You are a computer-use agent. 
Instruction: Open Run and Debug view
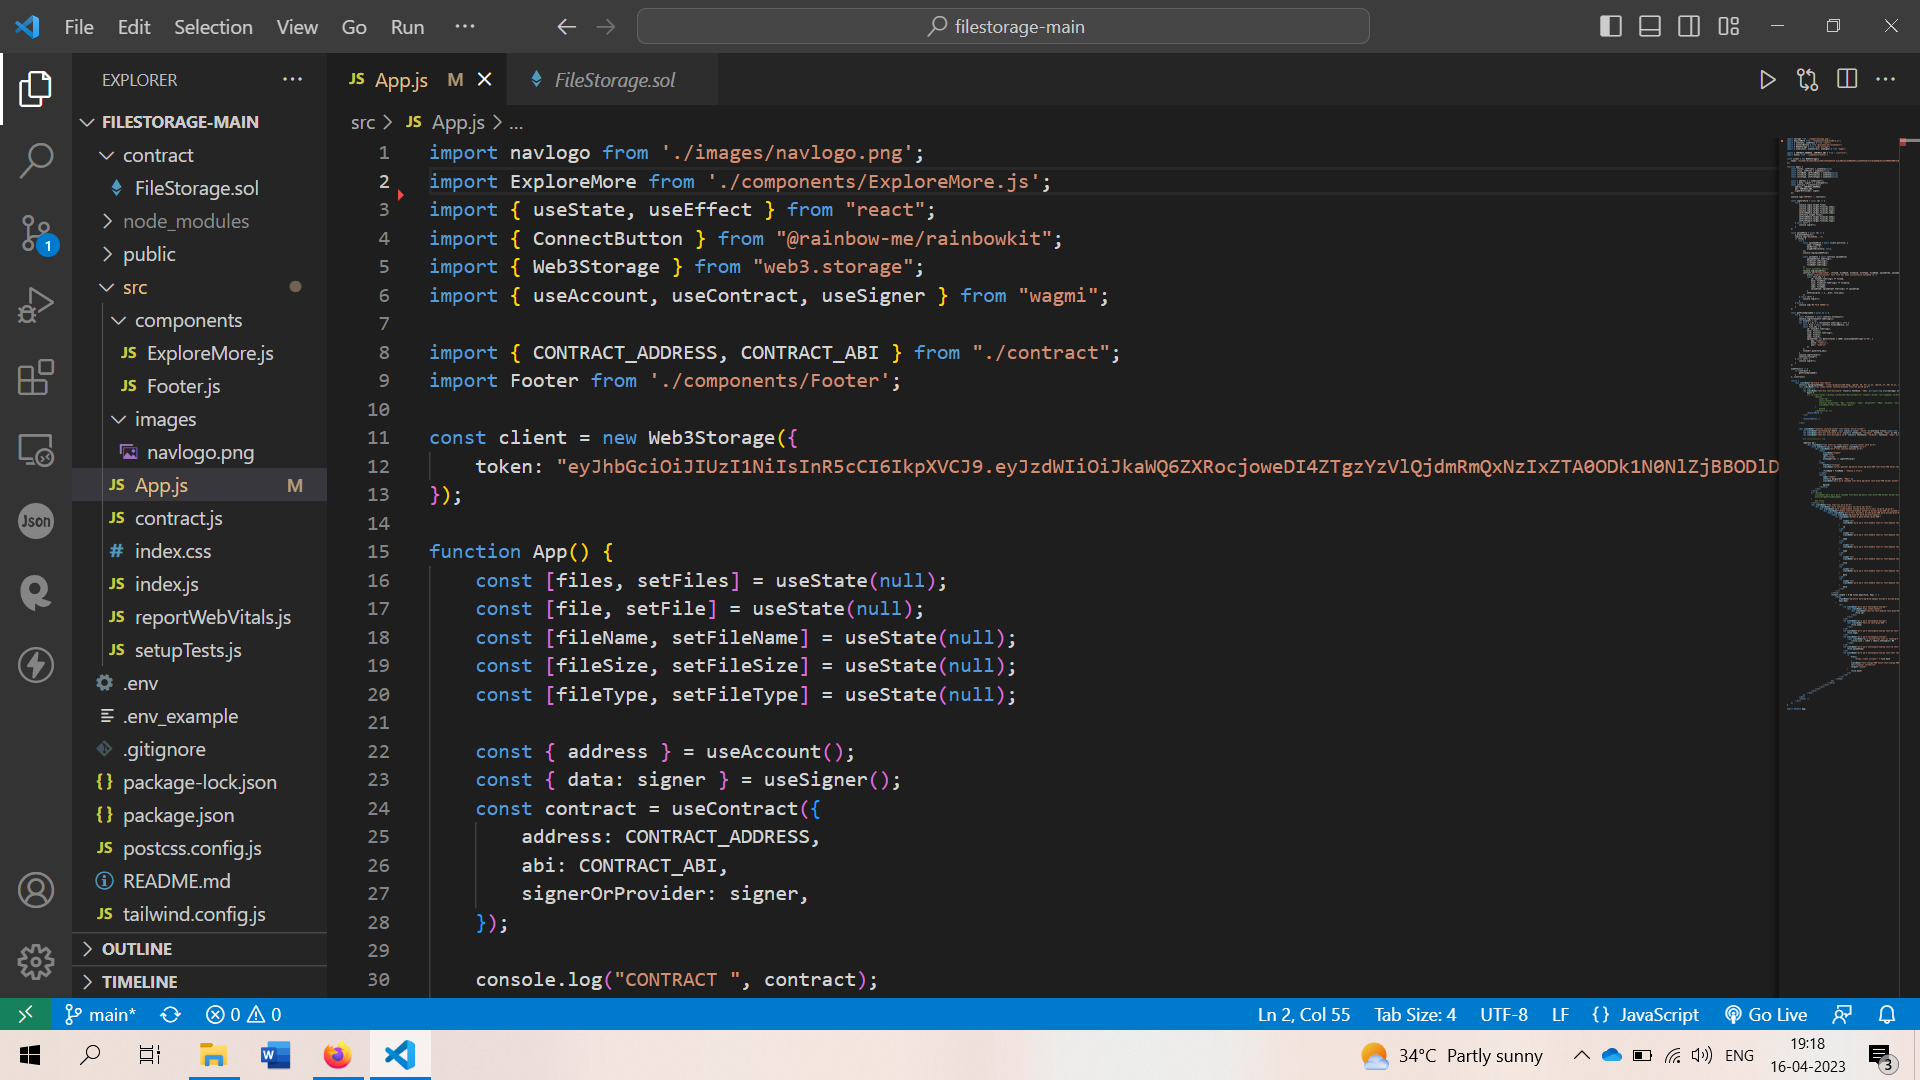(36, 305)
